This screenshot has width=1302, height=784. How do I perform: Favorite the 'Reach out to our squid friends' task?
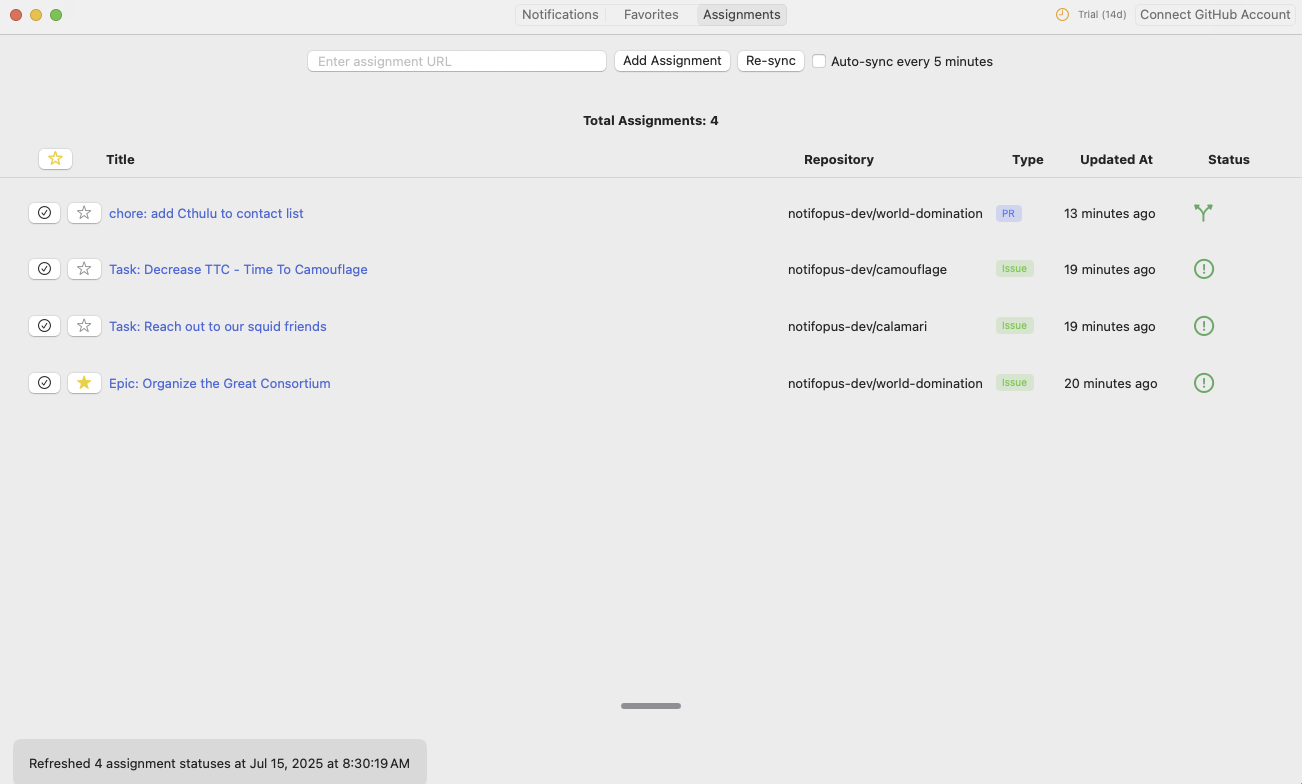point(84,326)
